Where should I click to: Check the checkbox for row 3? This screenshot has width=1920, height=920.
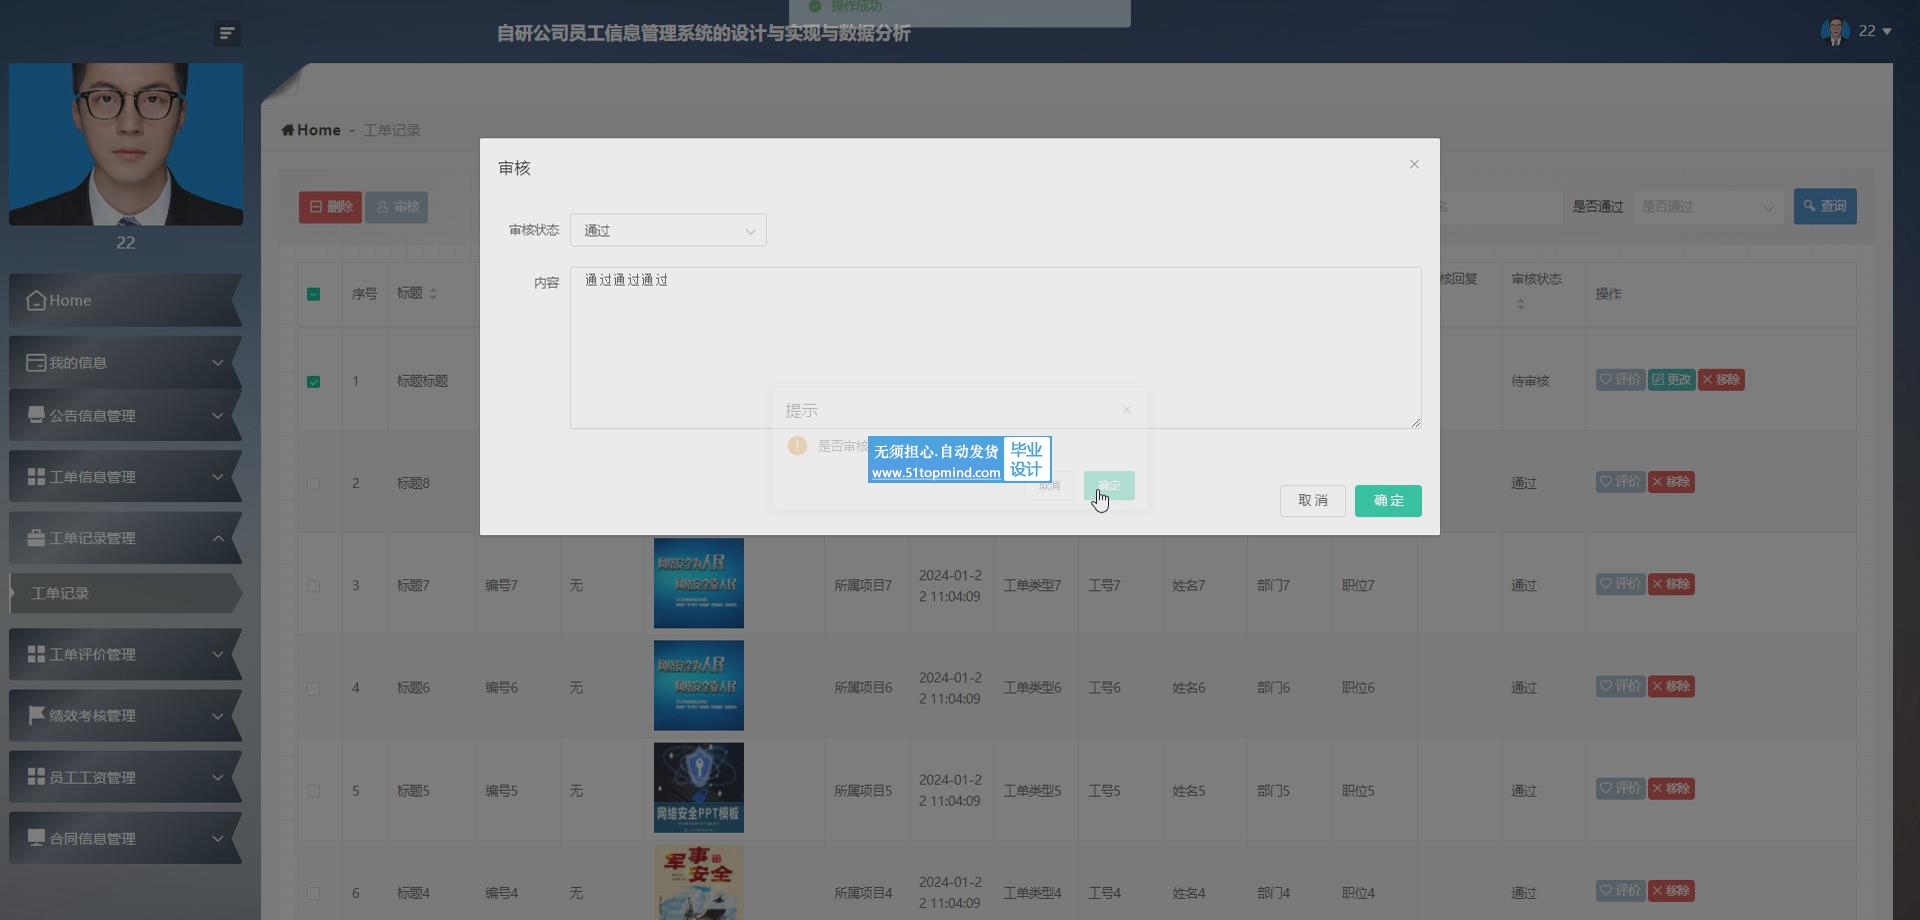pos(314,586)
